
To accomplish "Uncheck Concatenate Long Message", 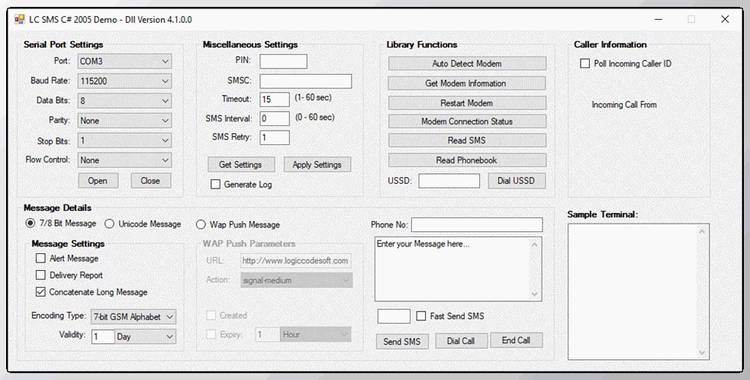I will pos(40,292).
